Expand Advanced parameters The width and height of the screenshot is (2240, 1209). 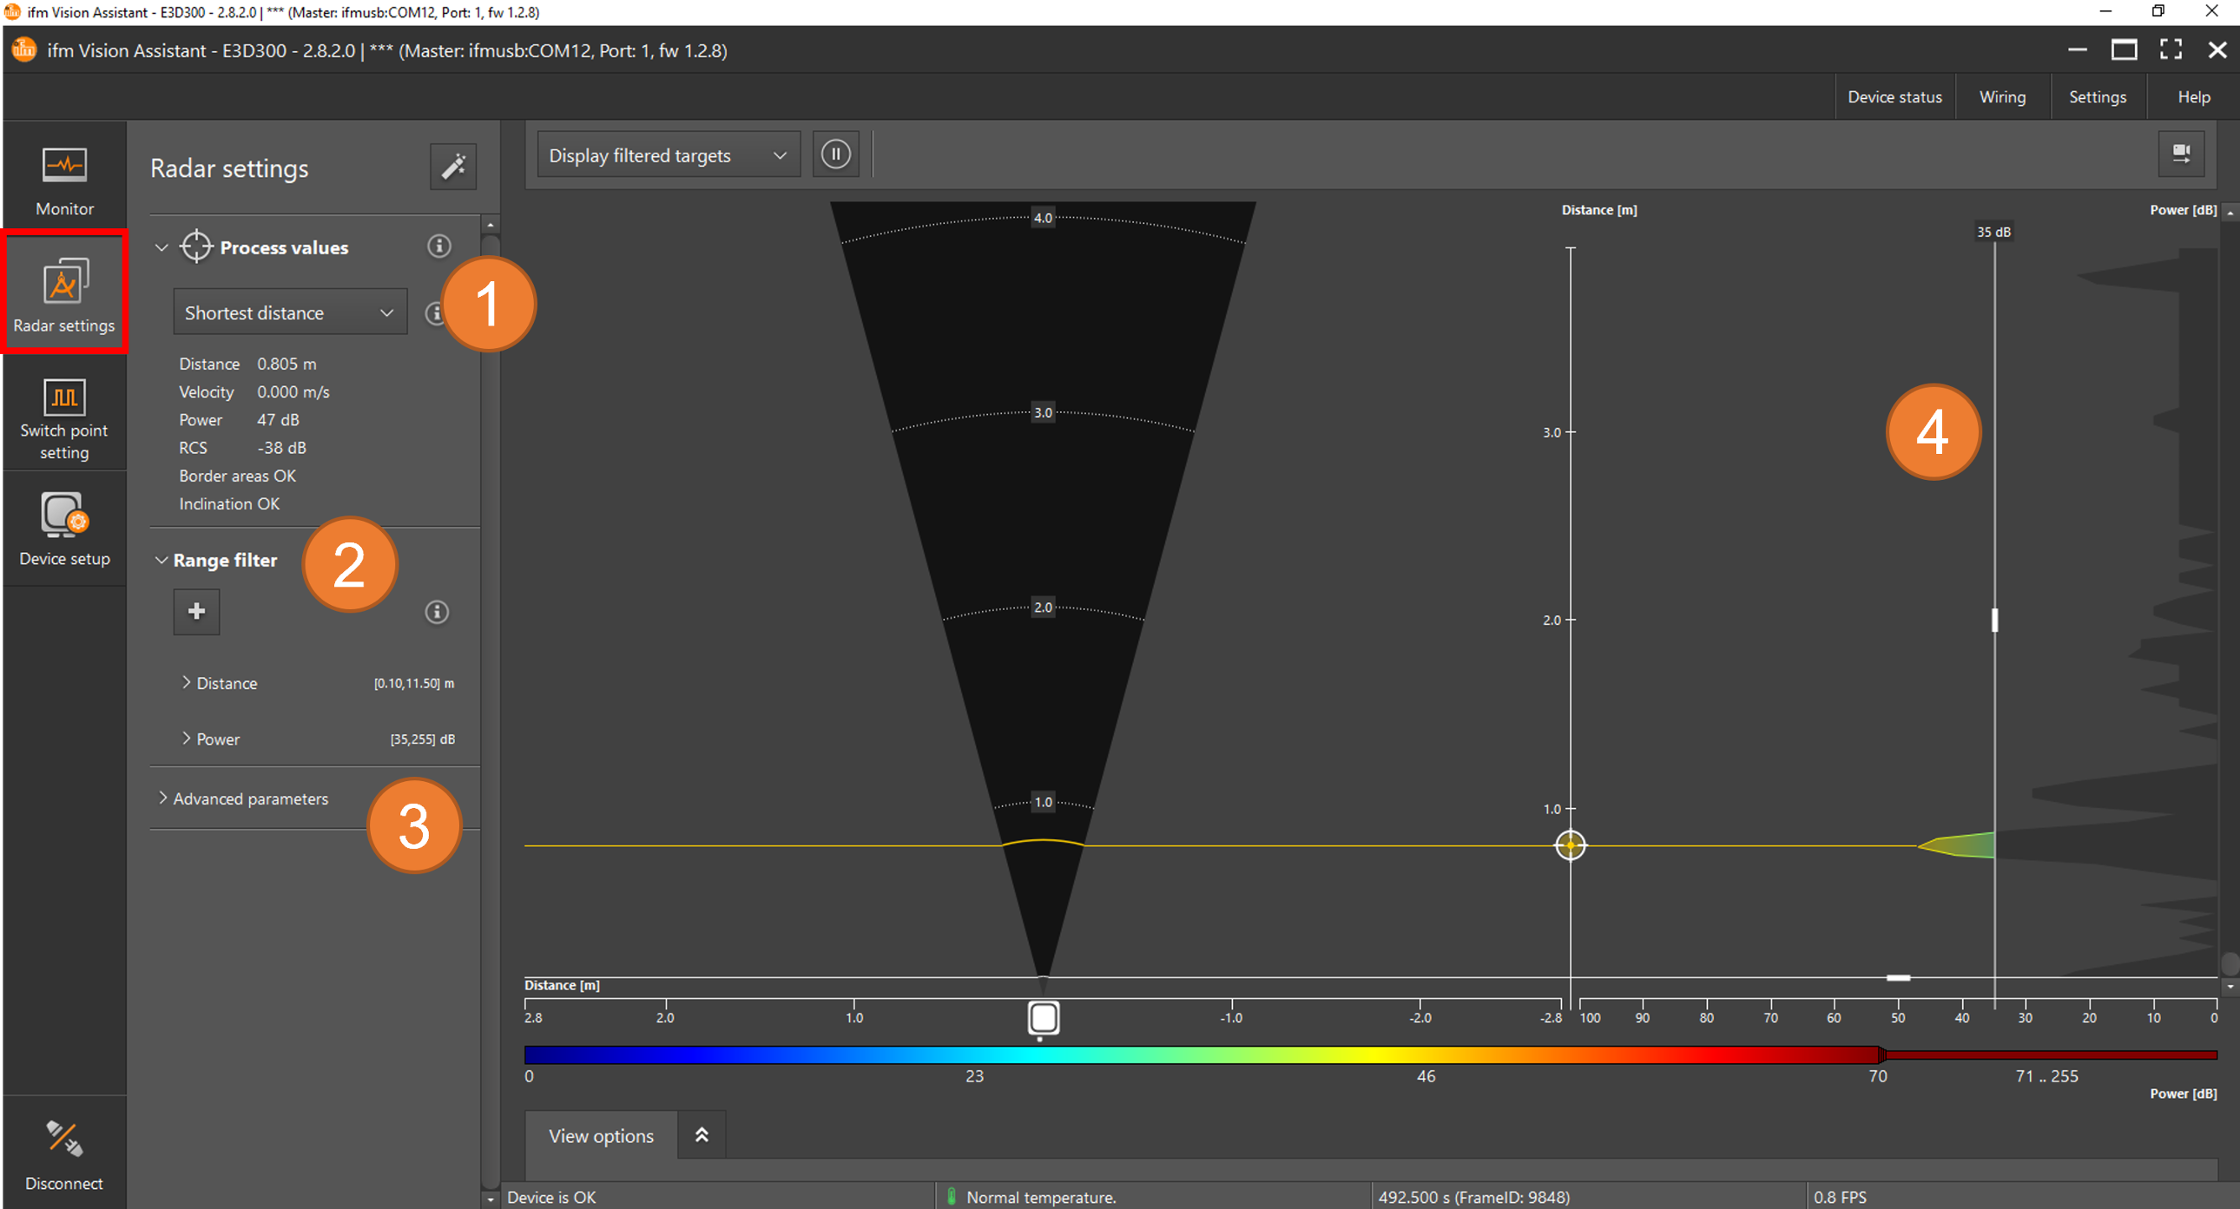coord(243,798)
